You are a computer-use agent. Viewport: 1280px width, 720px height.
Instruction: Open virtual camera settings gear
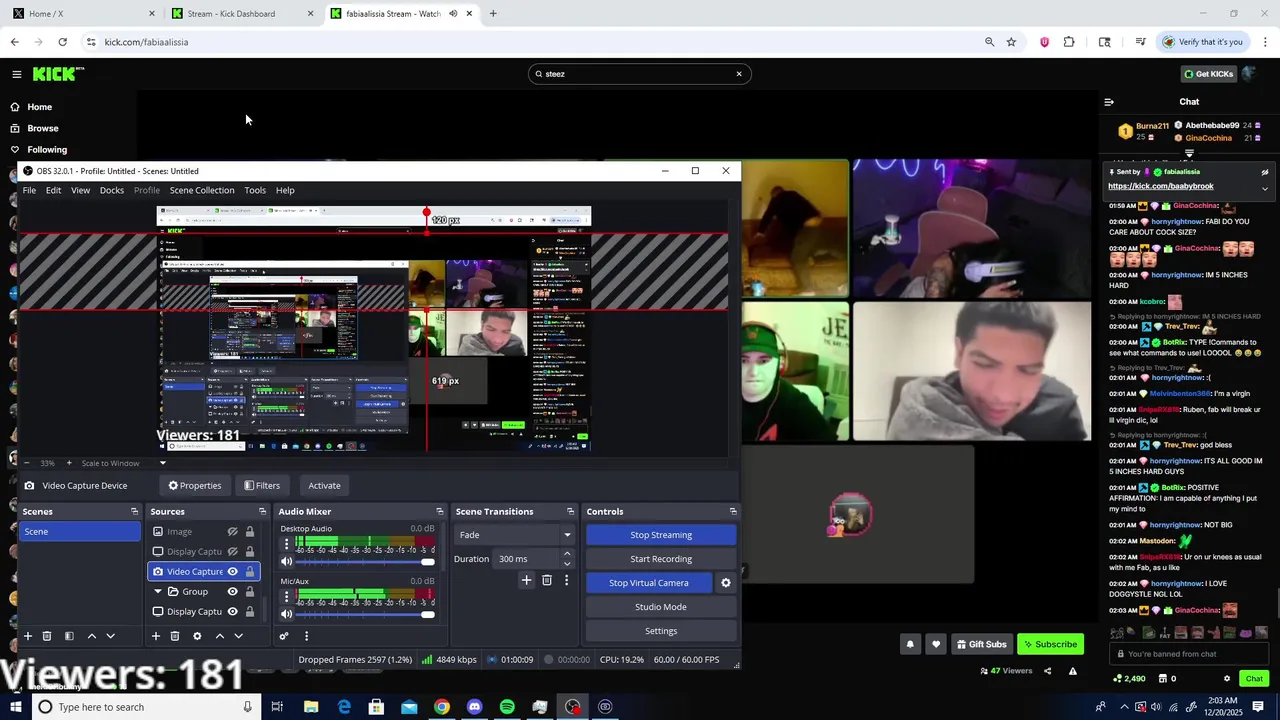coord(726,583)
